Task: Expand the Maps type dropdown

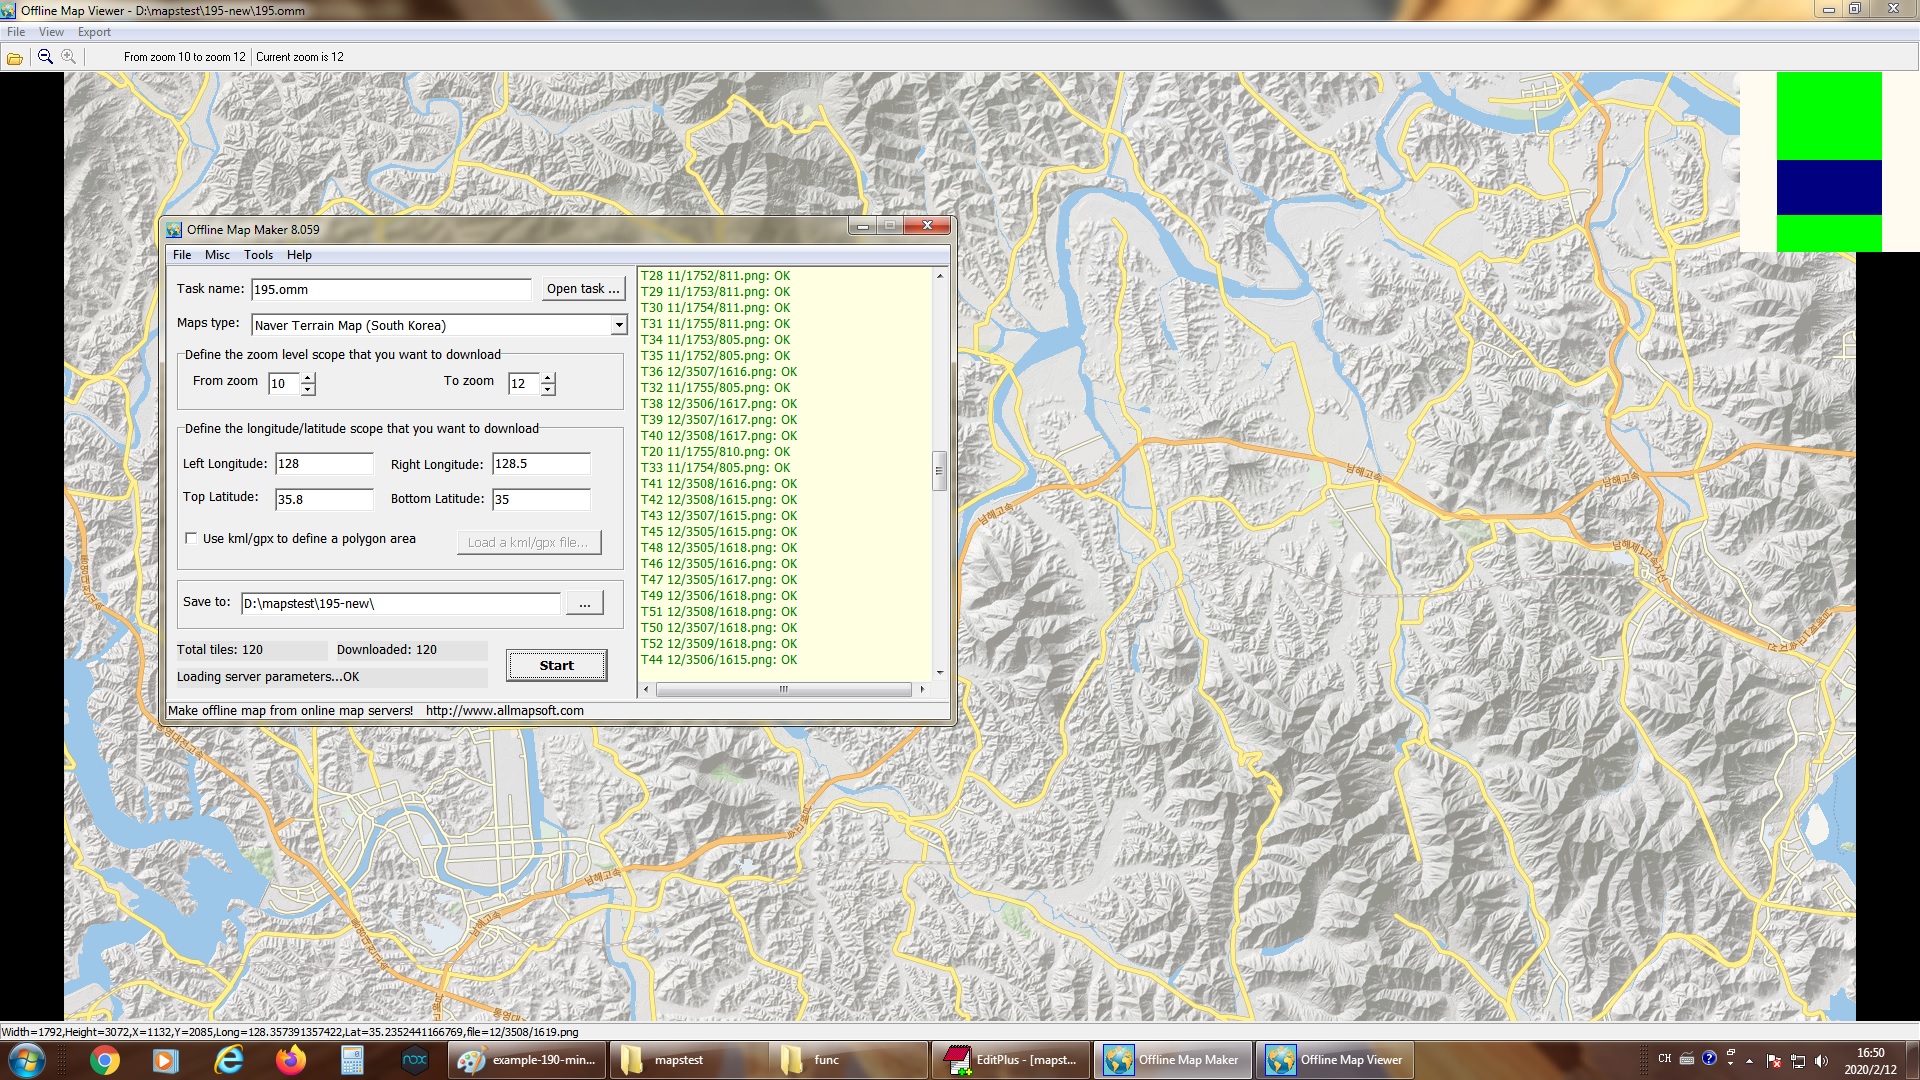Action: click(x=619, y=325)
